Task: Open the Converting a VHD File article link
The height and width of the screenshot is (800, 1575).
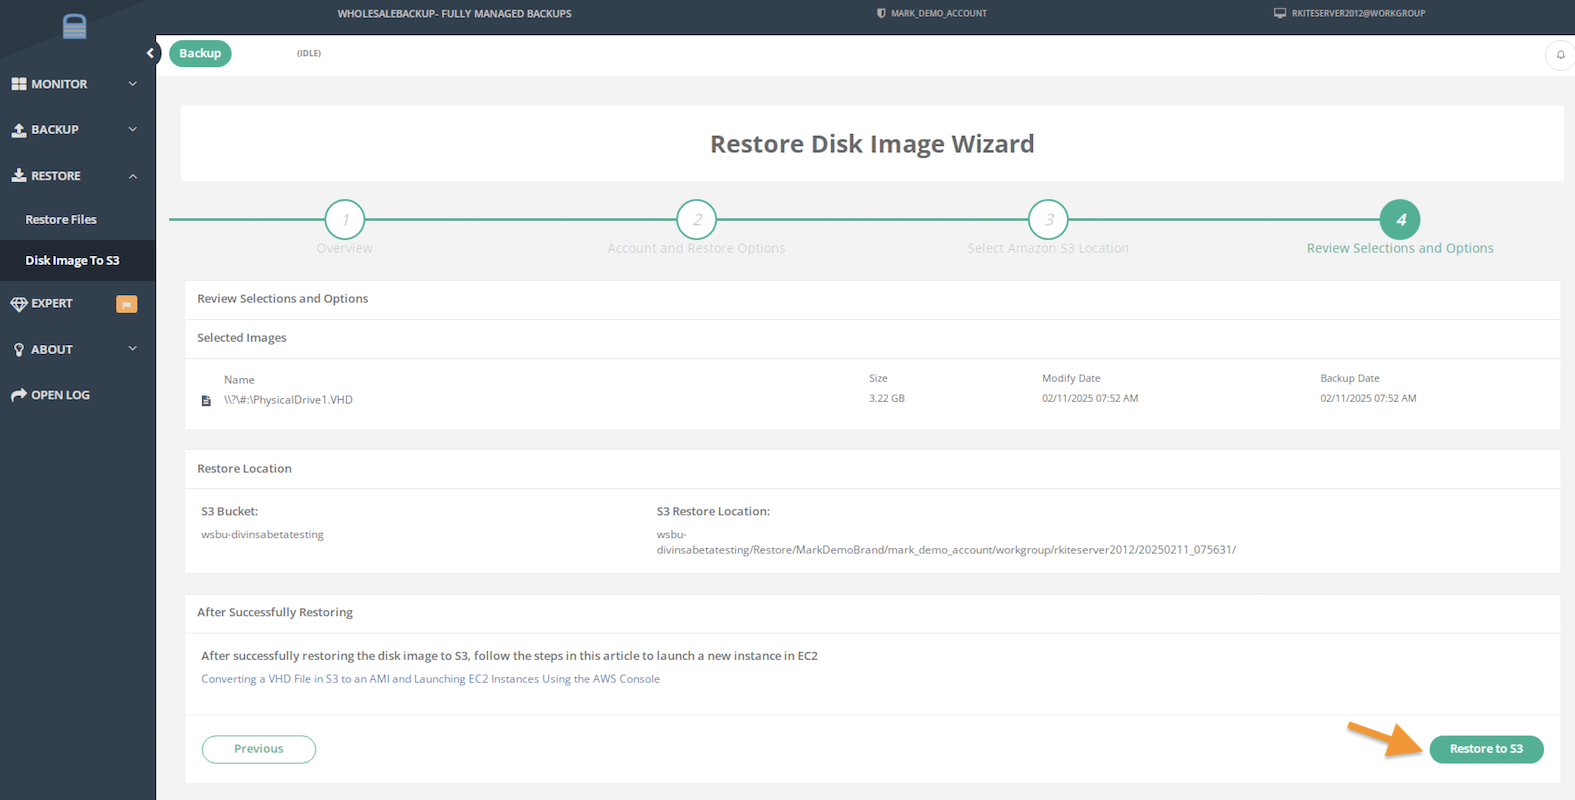Action: point(430,679)
